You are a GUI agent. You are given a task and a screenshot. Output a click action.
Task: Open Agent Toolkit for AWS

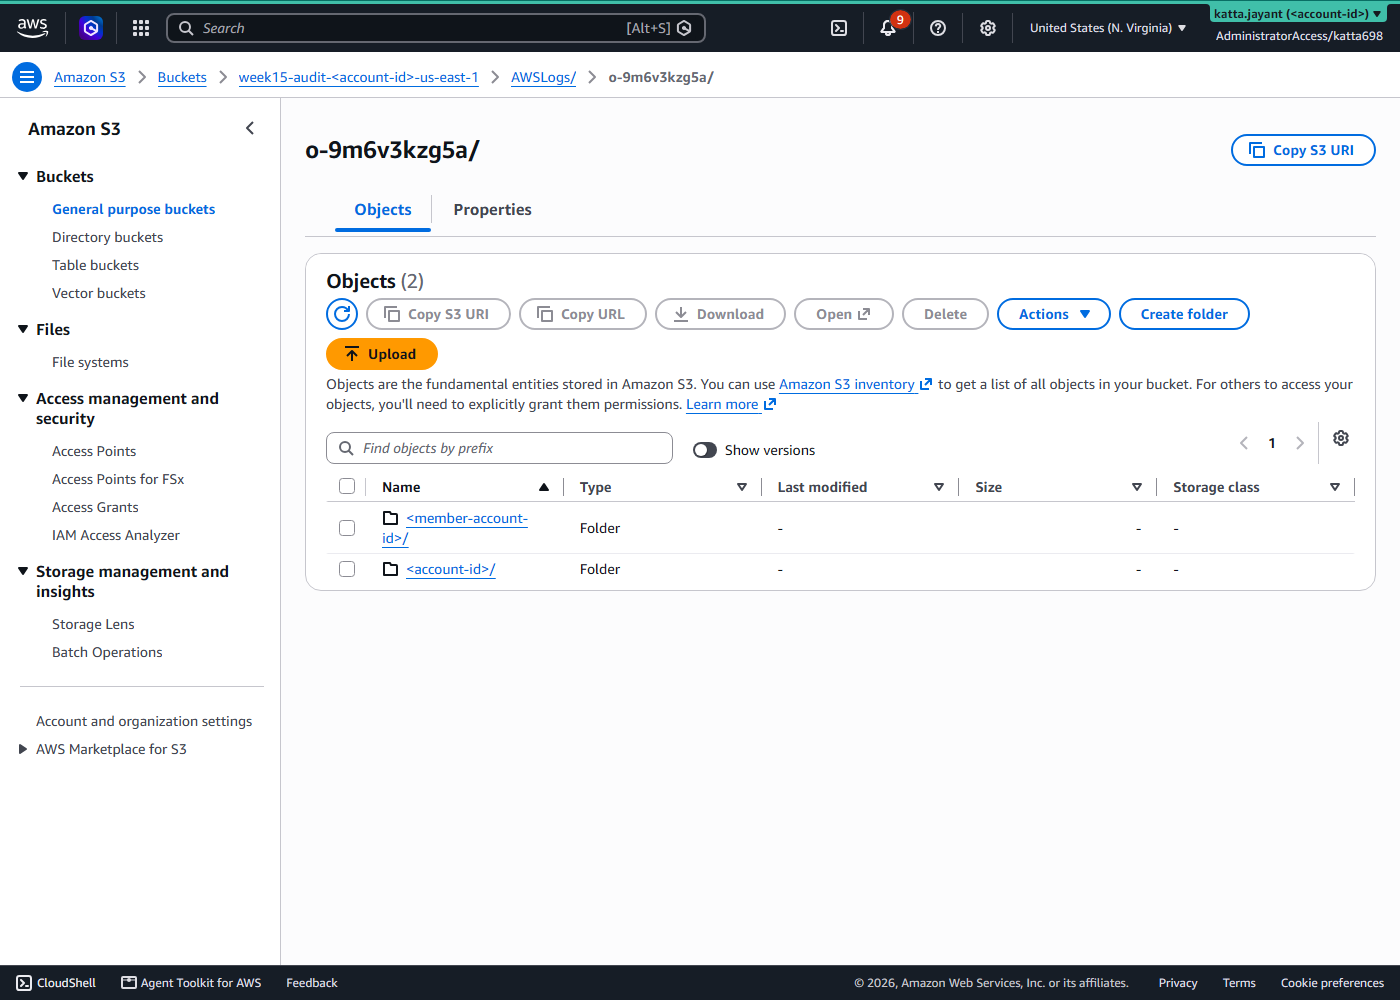click(191, 983)
